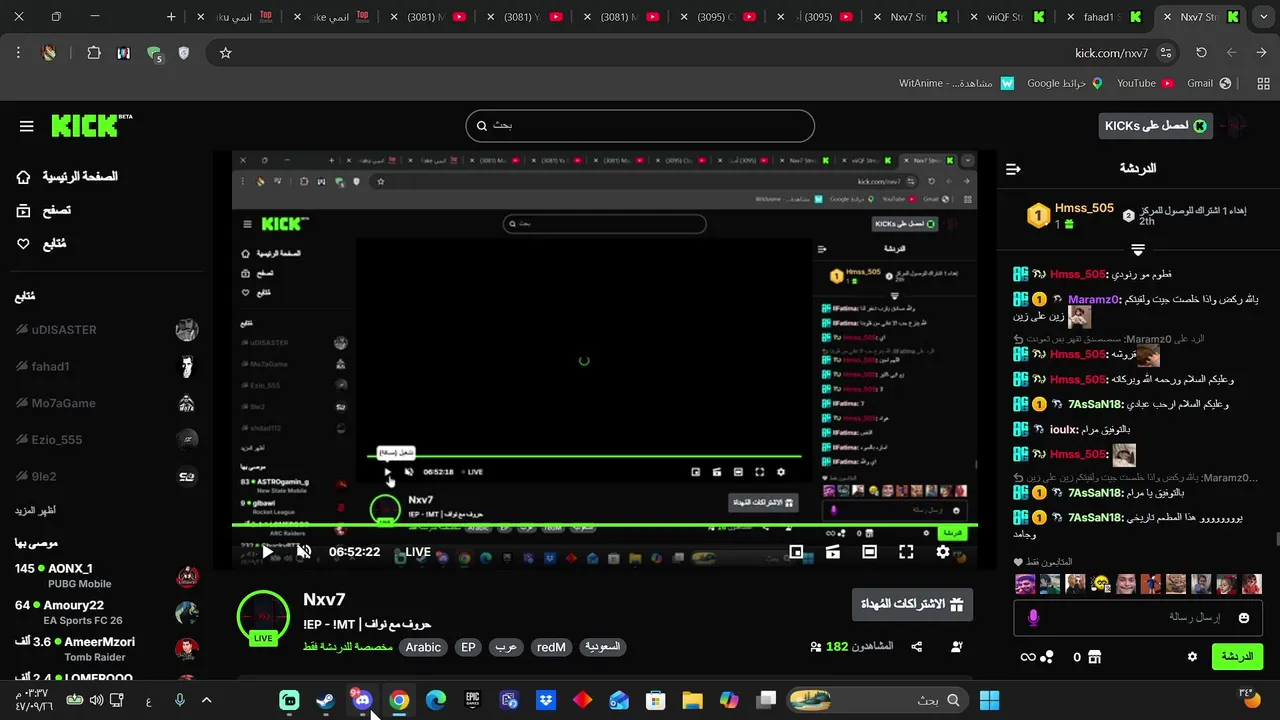Click the Kick logo
This screenshot has width=1280, height=720.
pos(91,125)
